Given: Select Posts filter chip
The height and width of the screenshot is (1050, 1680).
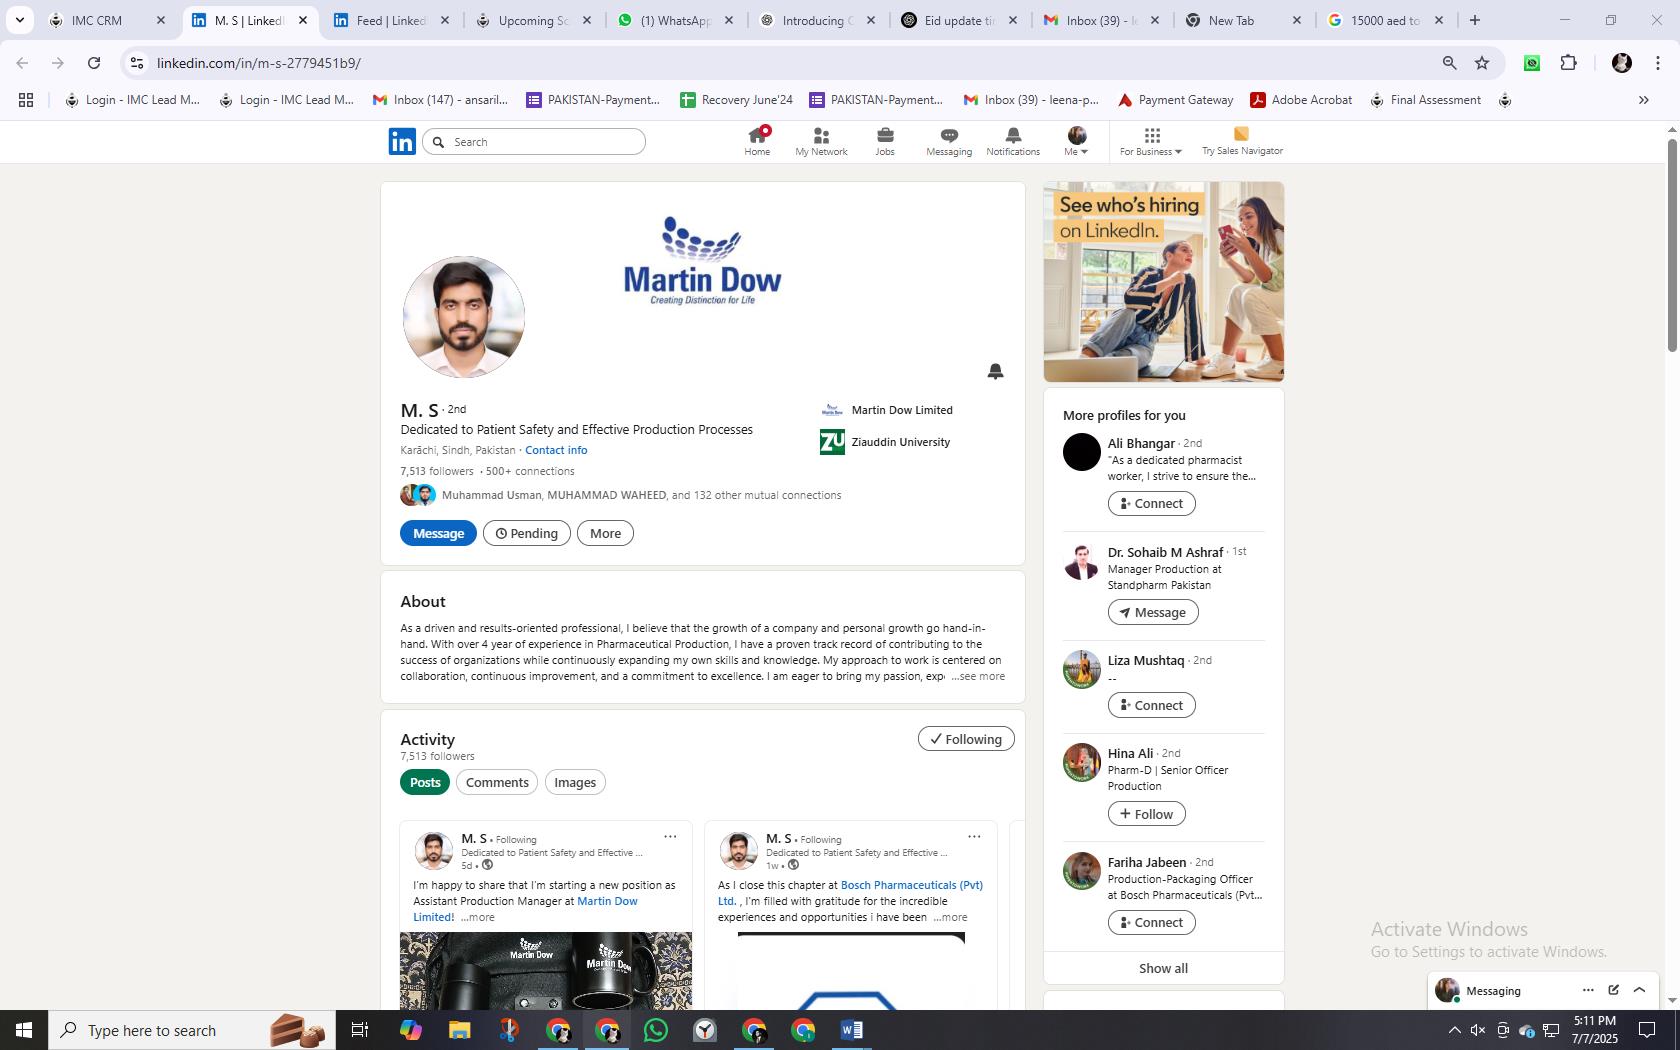Looking at the screenshot, I should coord(425,782).
